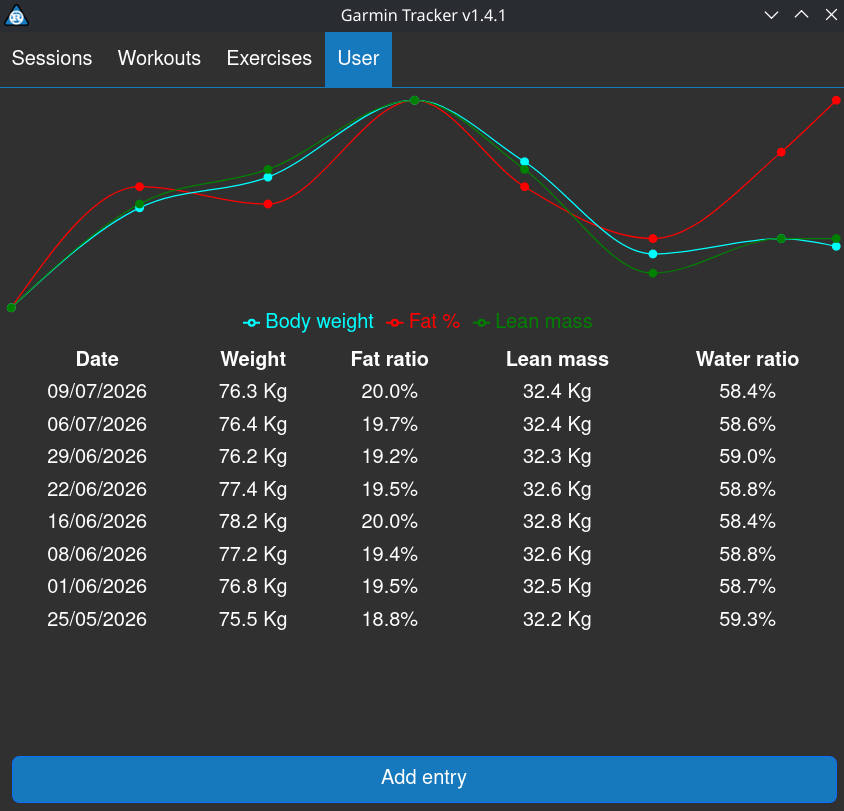This screenshot has width=844, height=811.
Task: Go to the Exercises tab
Action: coord(269,59)
